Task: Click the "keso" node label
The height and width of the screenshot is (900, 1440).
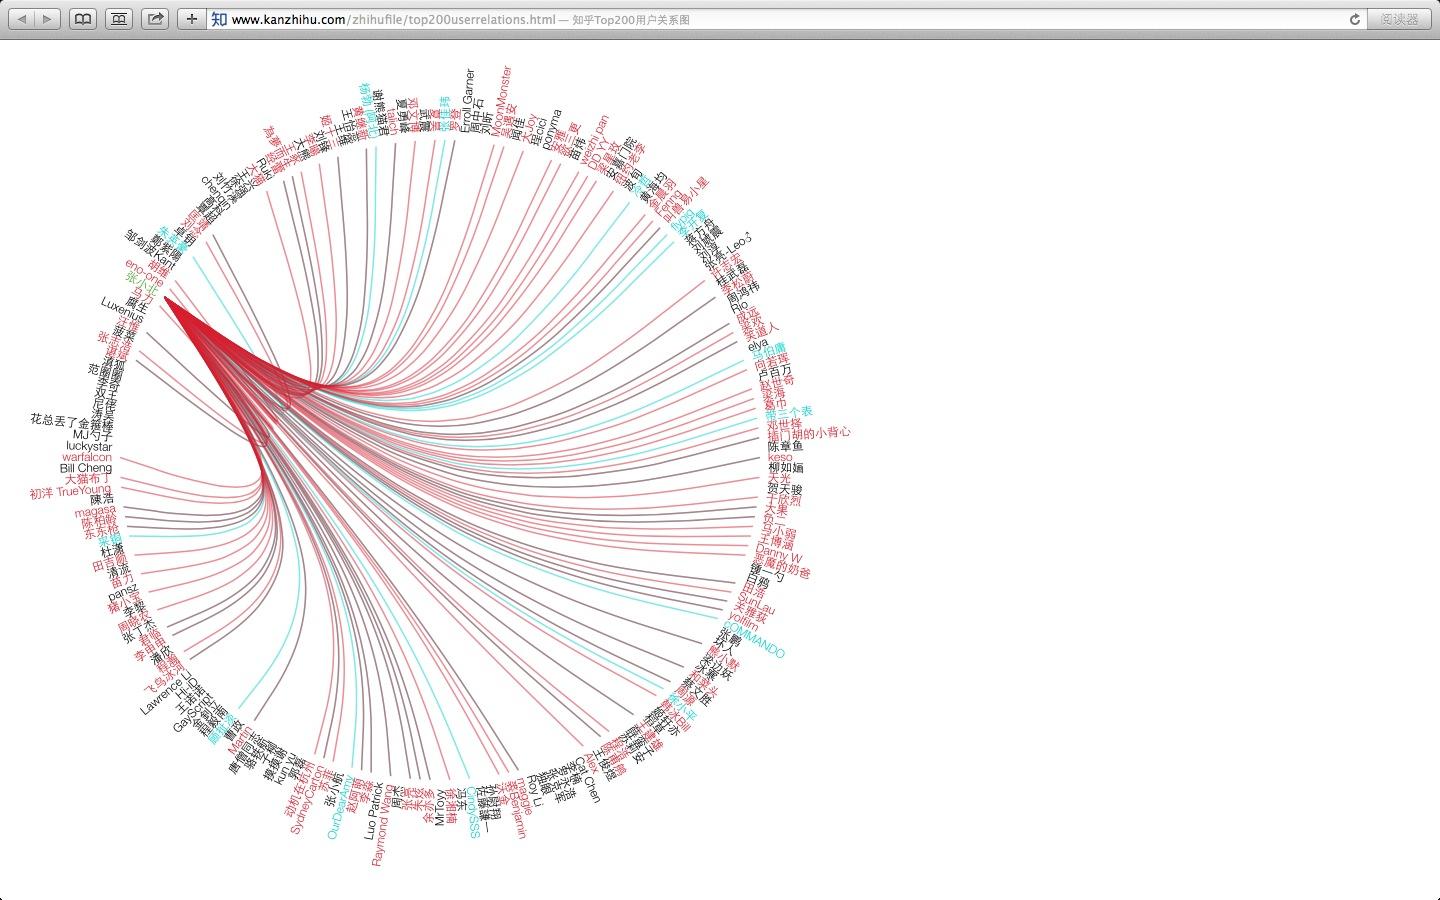Action: coord(780,457)
